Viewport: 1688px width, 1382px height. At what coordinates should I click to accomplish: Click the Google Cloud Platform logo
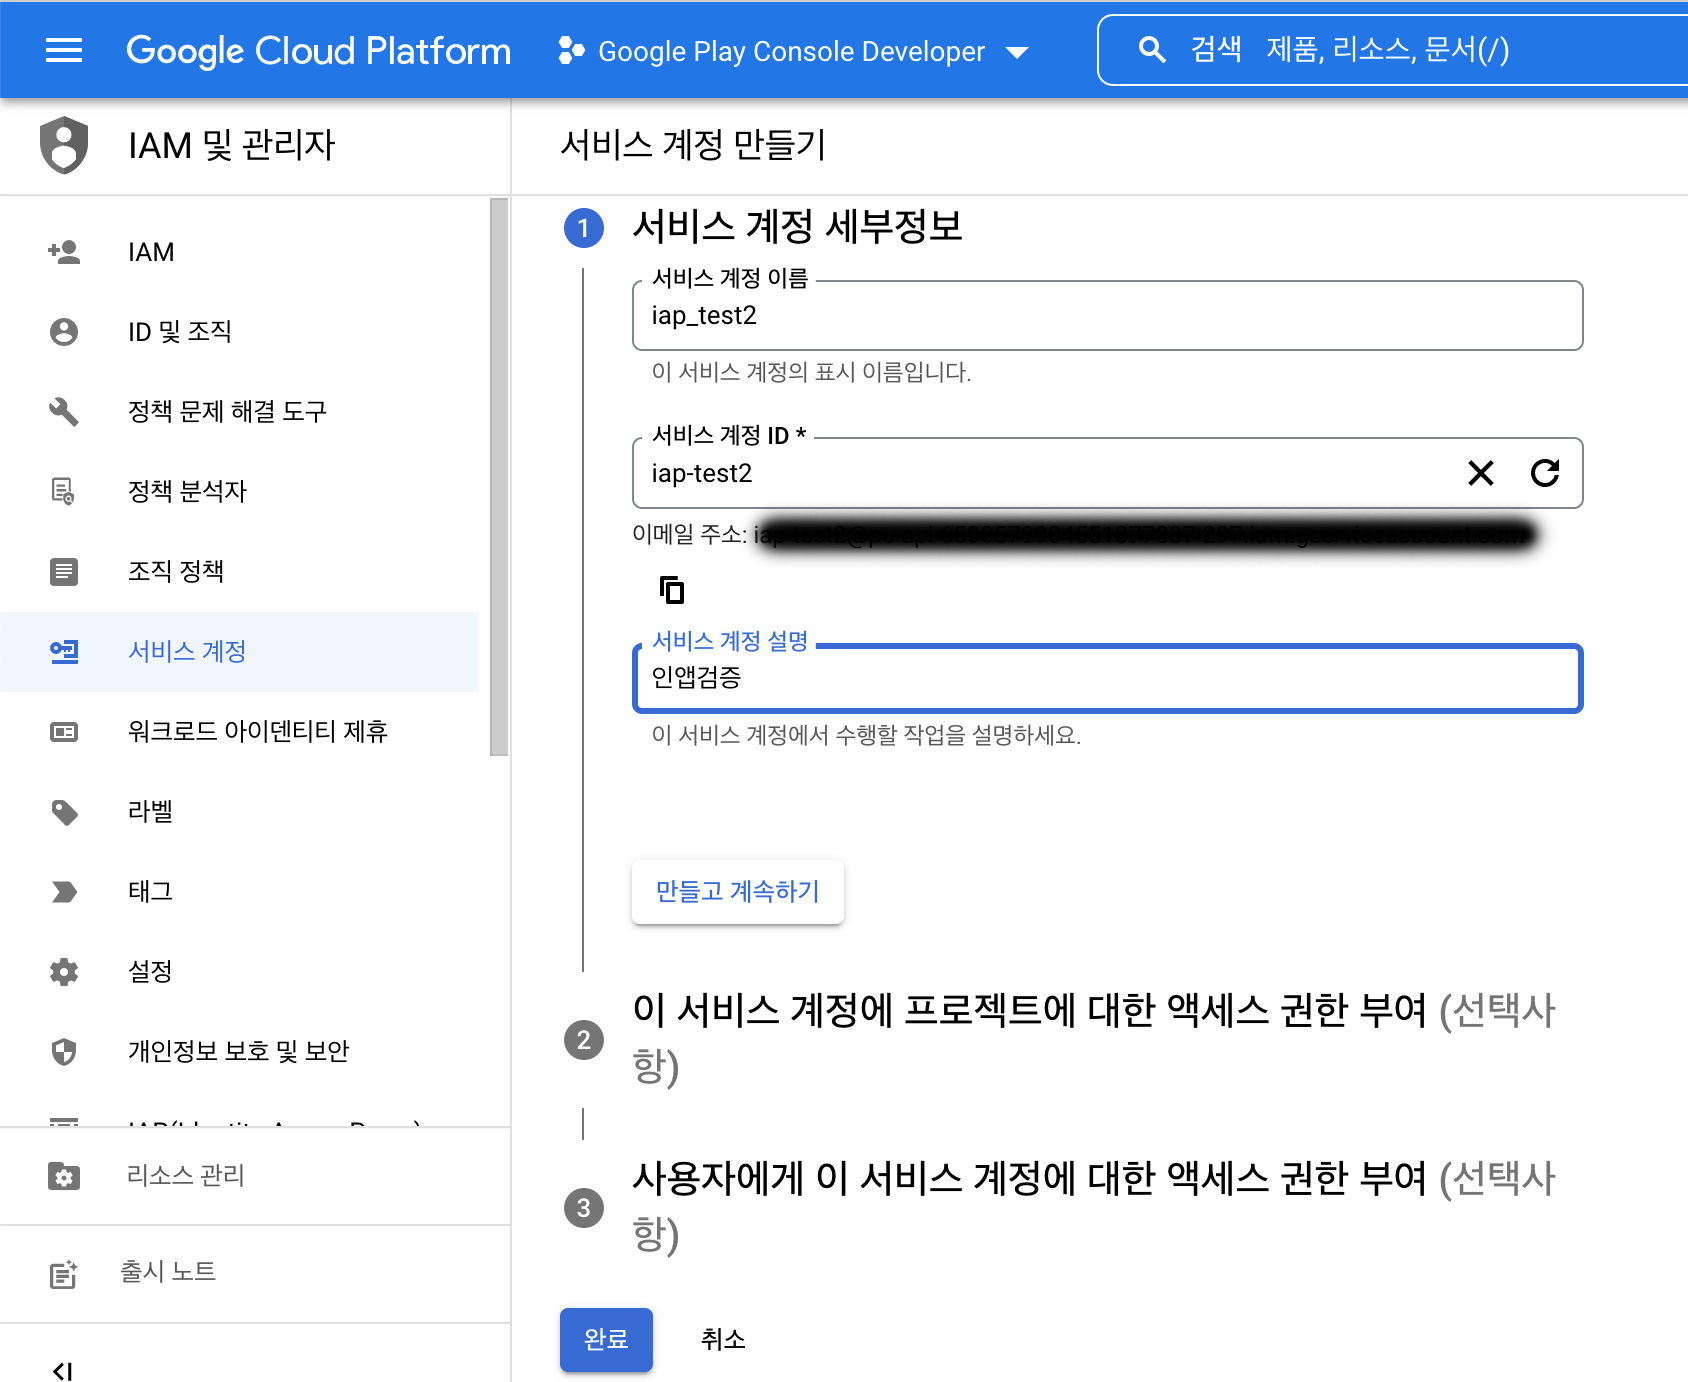coord(318,50)
